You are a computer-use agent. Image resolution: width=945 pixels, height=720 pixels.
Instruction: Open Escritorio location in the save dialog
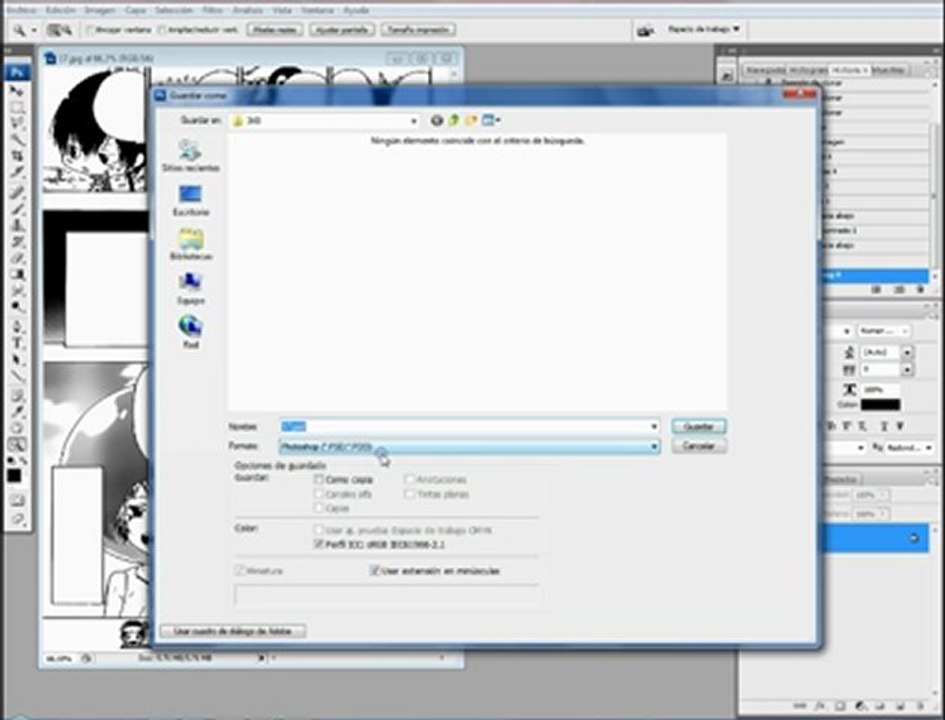190,200
